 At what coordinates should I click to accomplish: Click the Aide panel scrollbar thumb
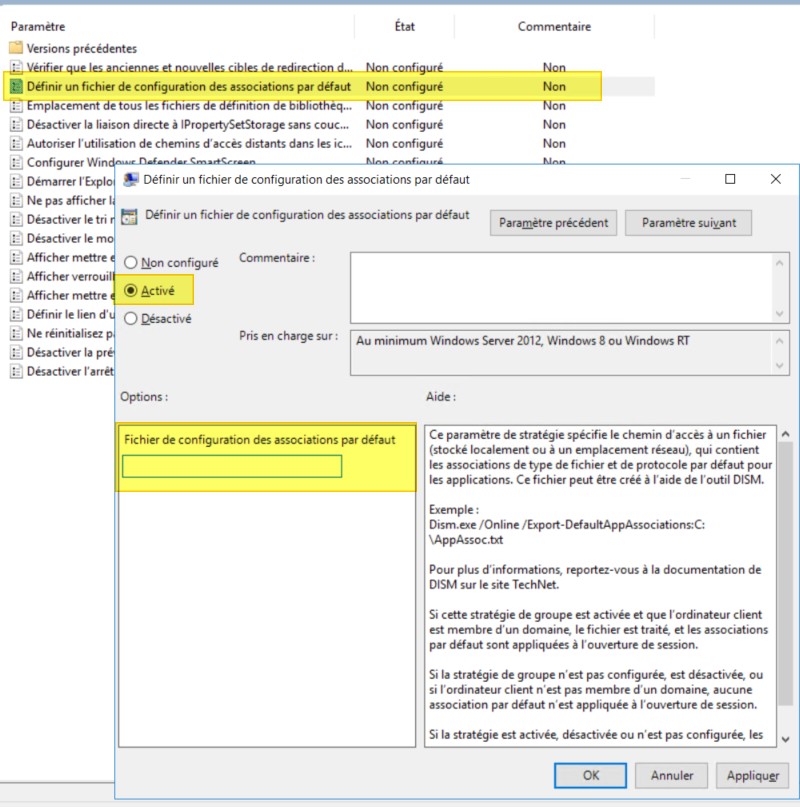click(785, 573)
